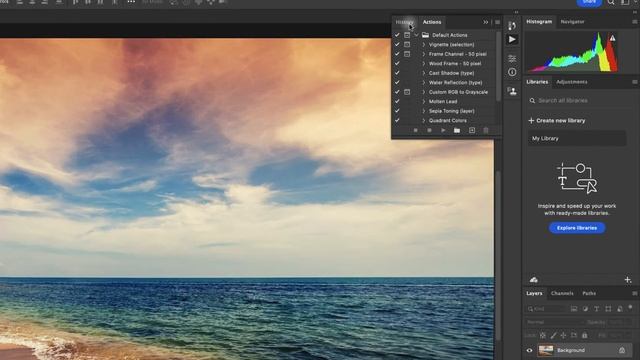Toggle the Water Reflection (type) checkmark

point(397,82)
